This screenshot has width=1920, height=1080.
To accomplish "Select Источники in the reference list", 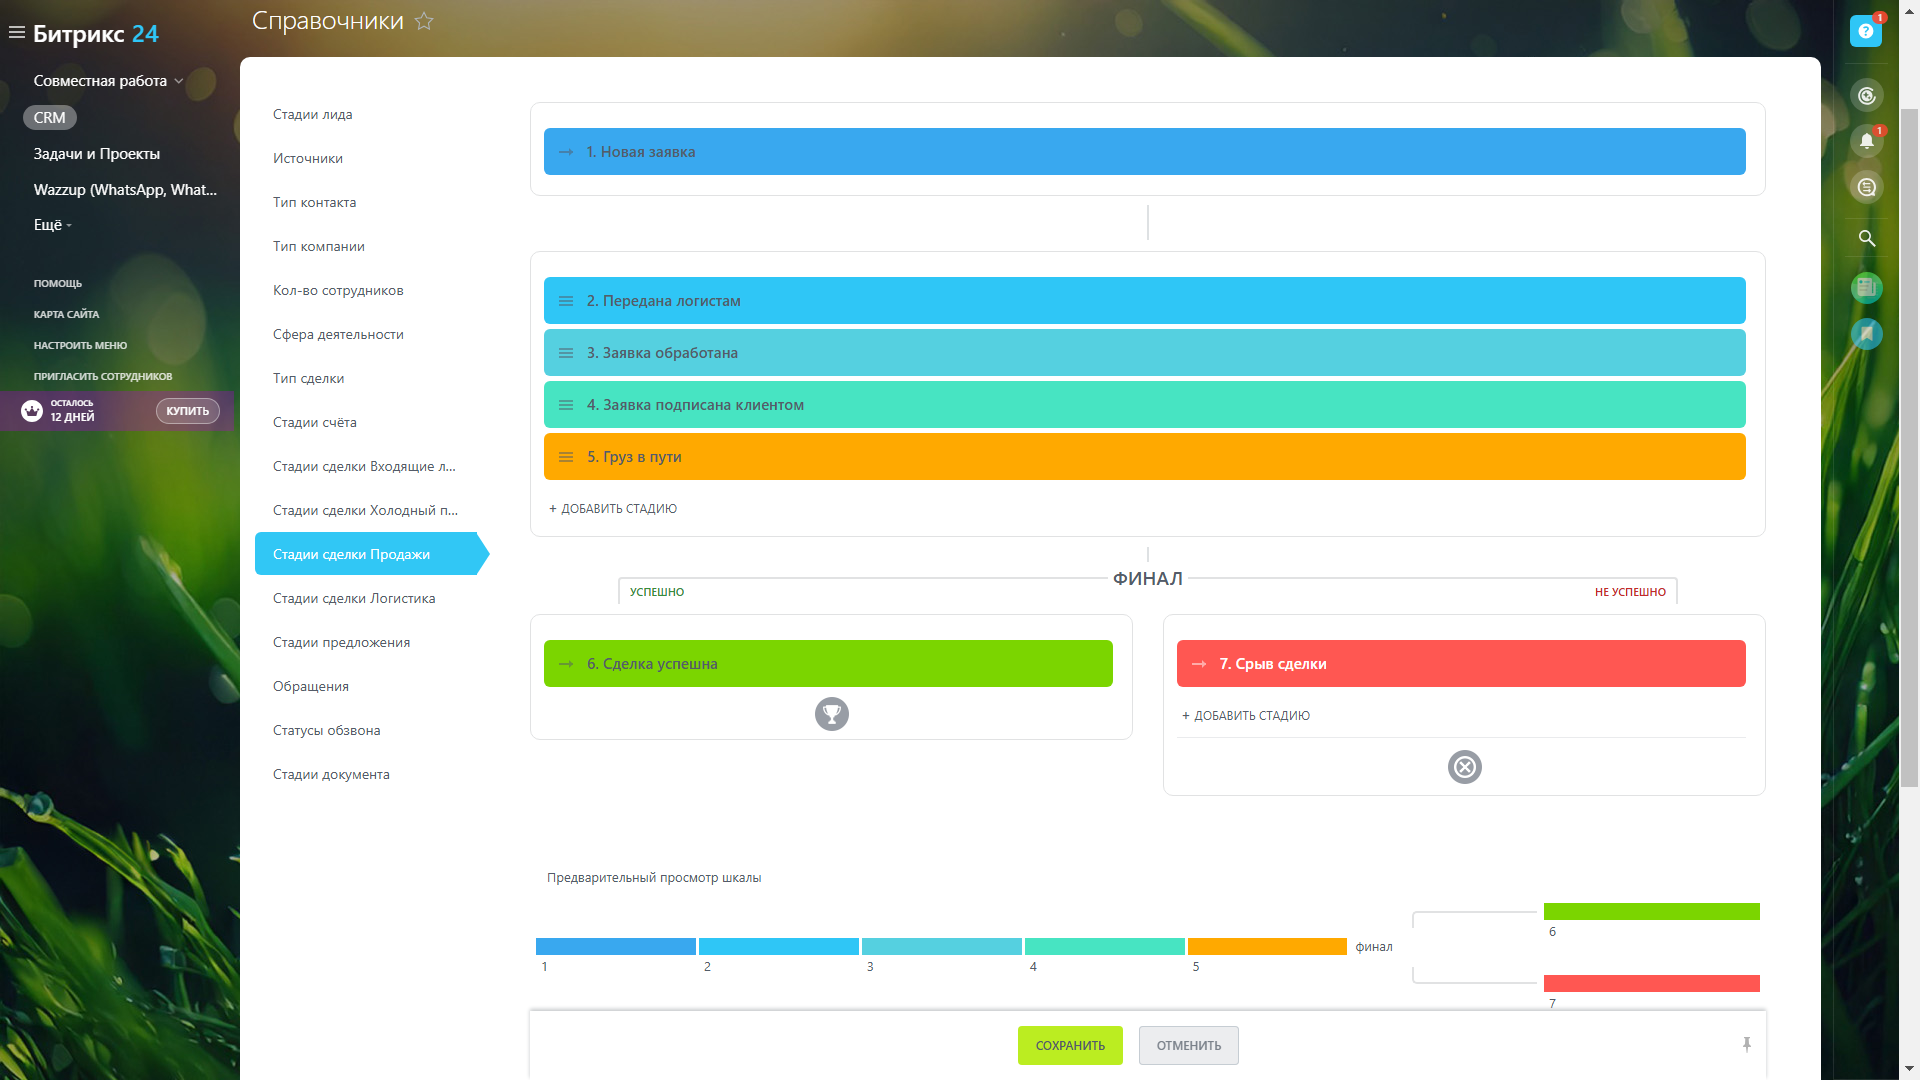I will [x=308, y=158].
